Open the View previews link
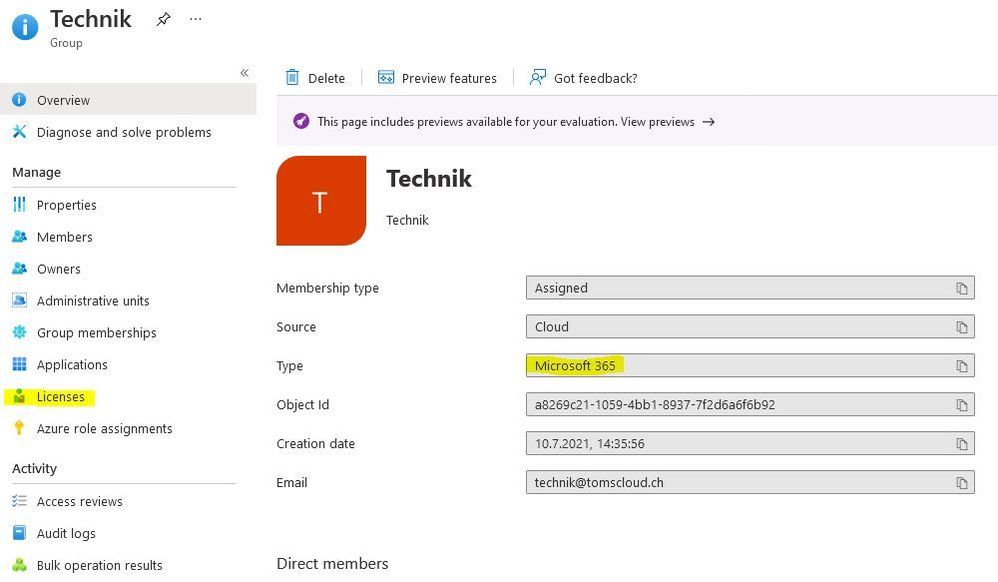Screen dimensions: 998x582 (x=667, y=122)
